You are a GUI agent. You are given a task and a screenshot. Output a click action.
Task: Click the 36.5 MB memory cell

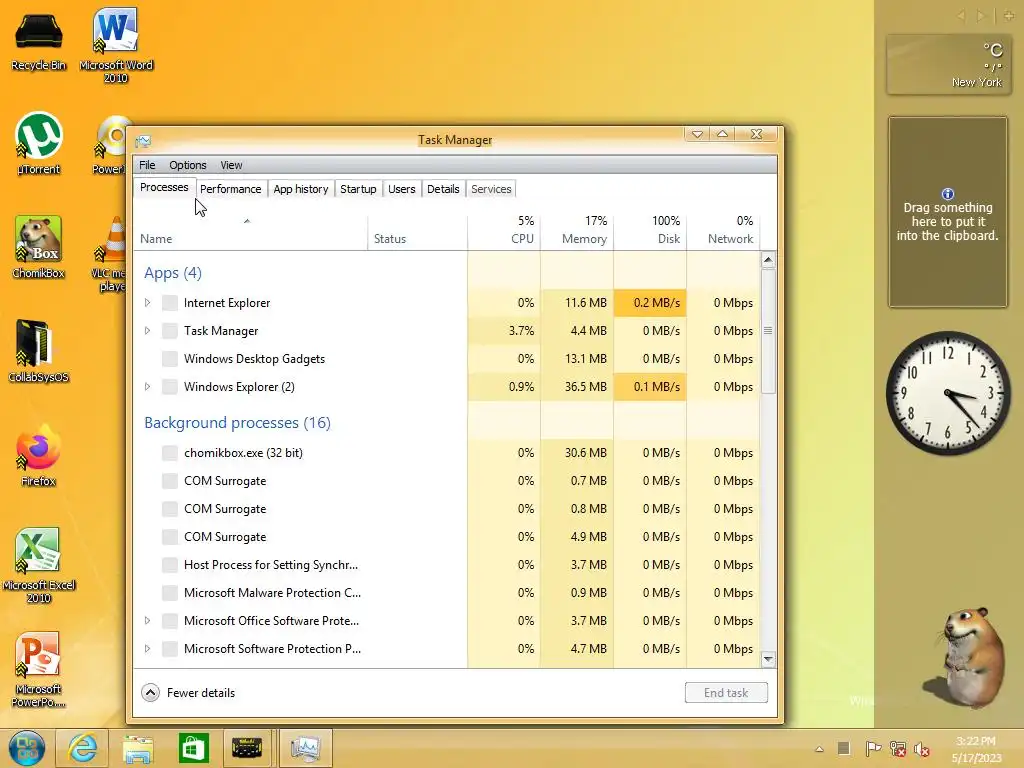point(577,387)
